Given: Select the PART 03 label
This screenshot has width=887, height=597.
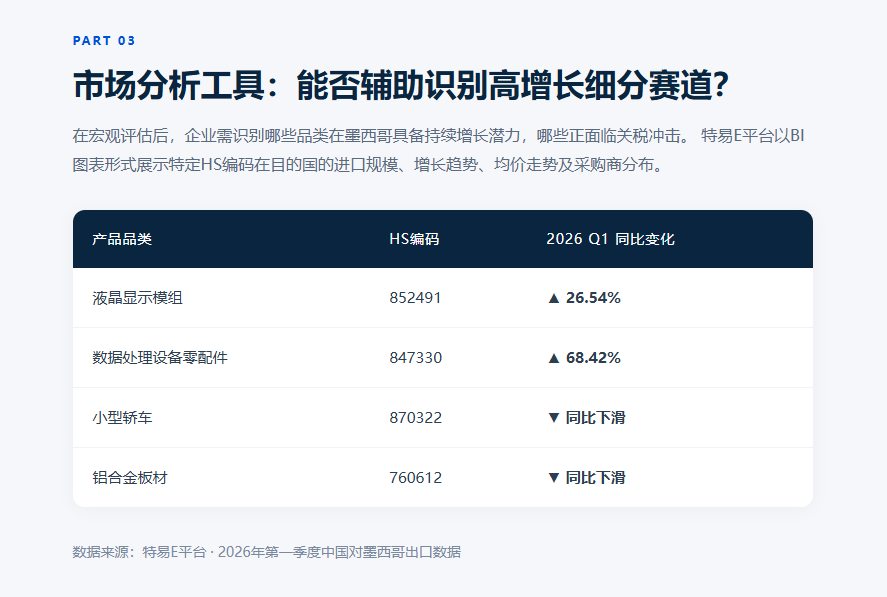Looking at the screenshot, I should pos(104,41).
